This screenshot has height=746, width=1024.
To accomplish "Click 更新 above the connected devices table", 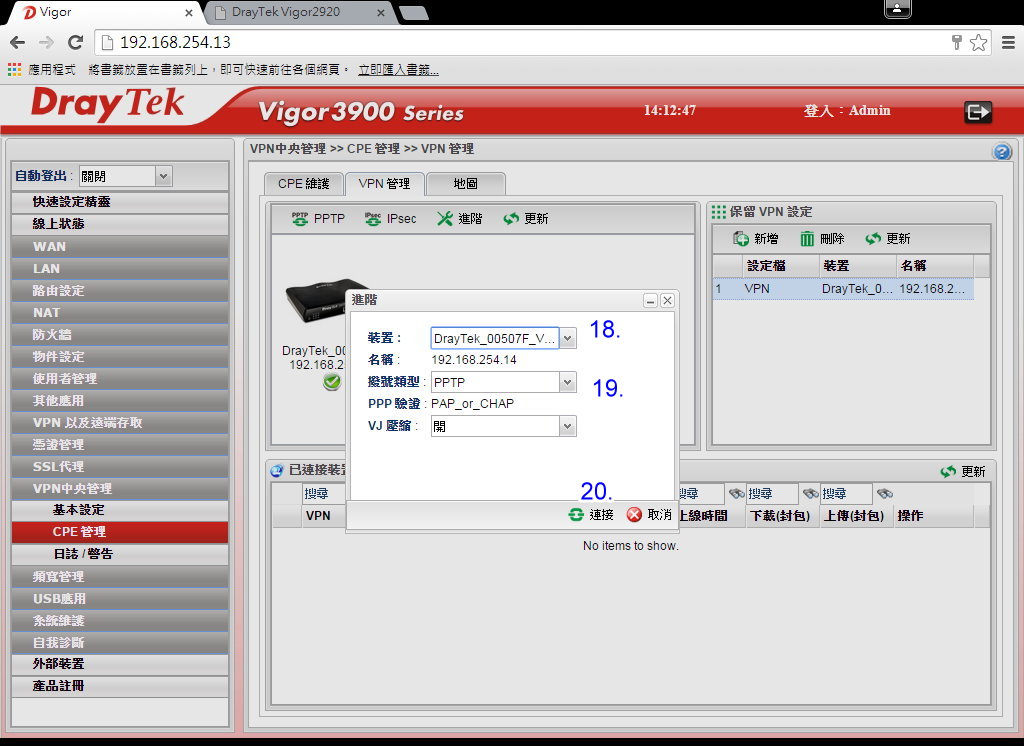I will point(963,471).
